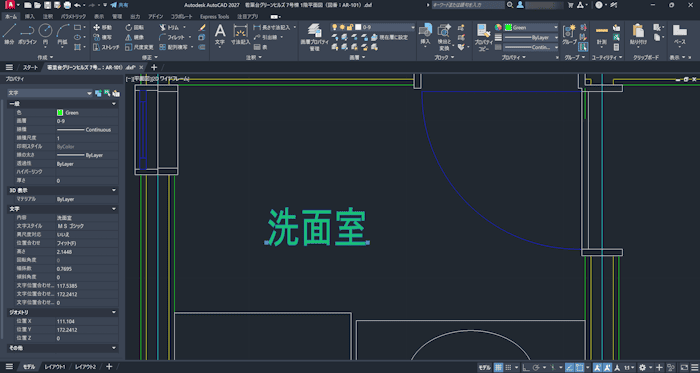Open the Express Tools ribbon tab
700x373 pixels.
point(215,17)
